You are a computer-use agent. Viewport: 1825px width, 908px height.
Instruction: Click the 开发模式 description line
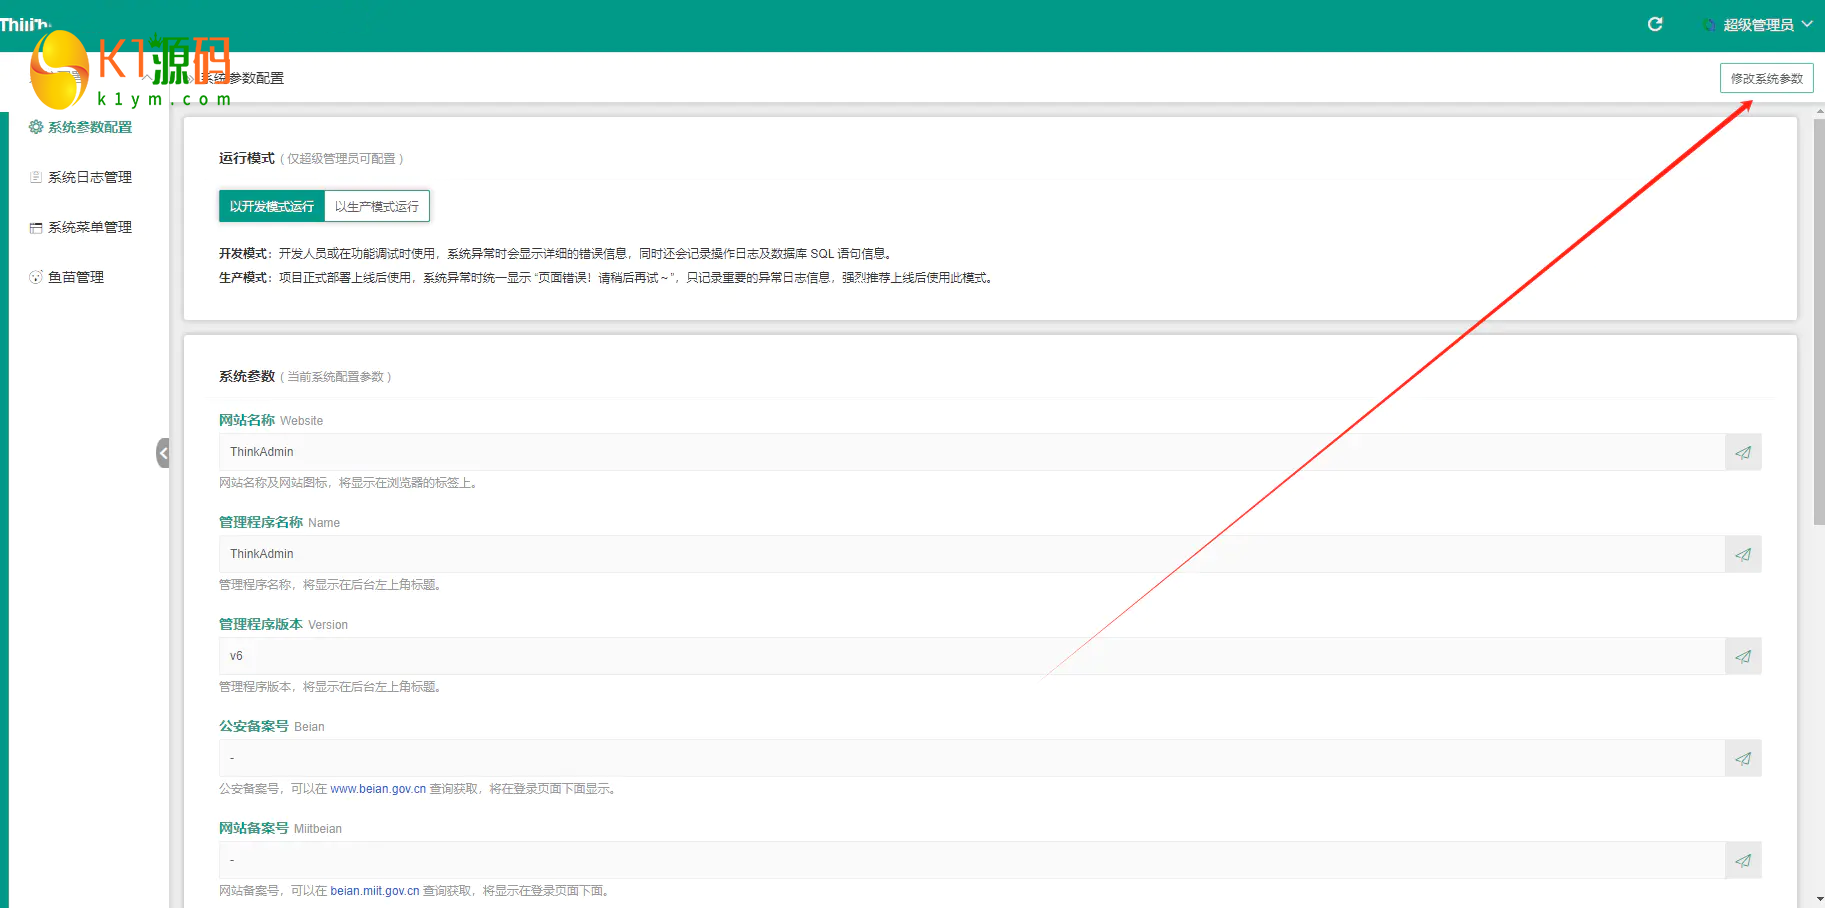(556, 254)
